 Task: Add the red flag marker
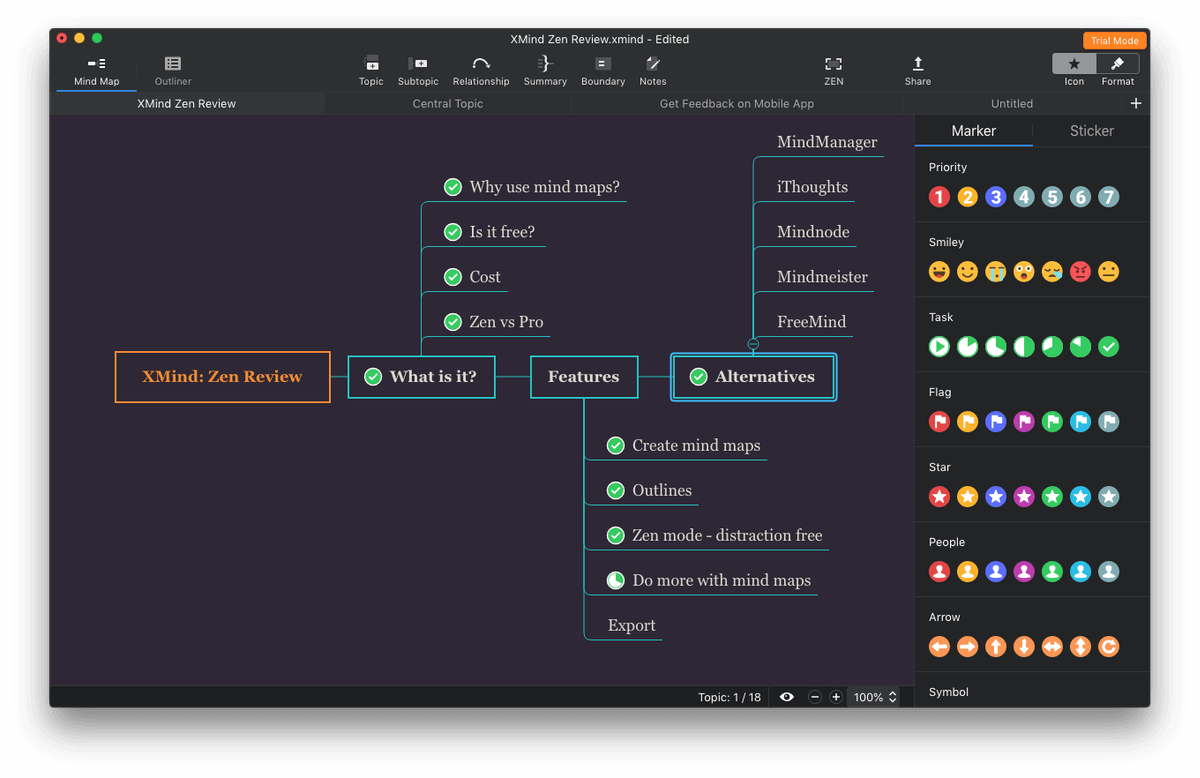pyautogui.click(x=939, y=422)
